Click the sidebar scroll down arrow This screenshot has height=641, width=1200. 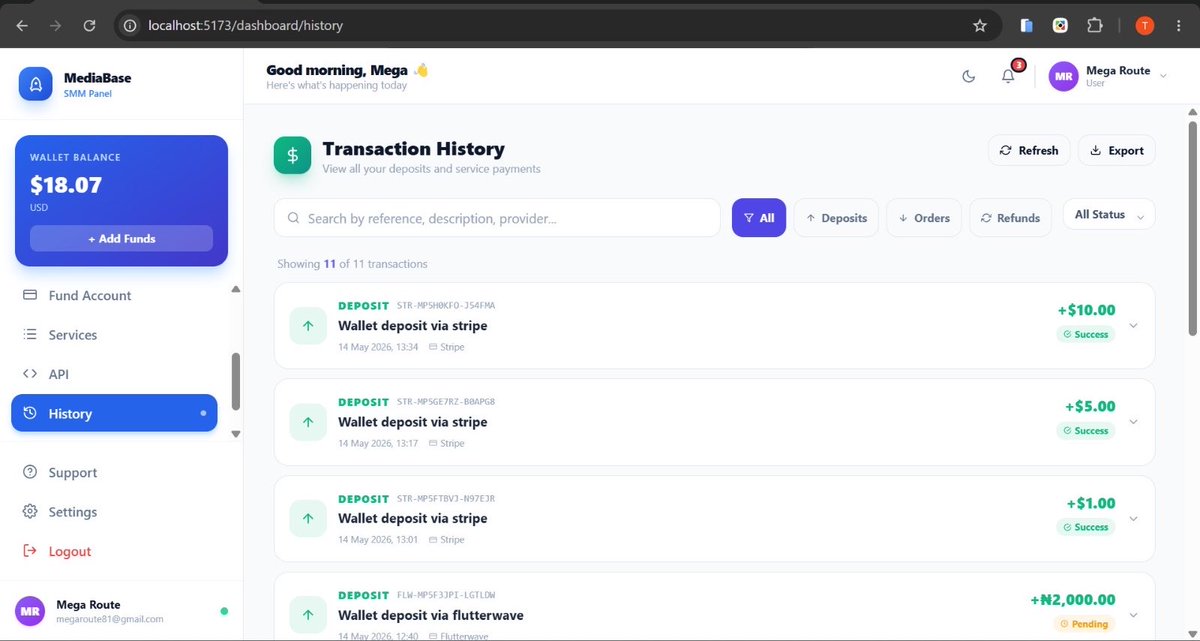tap(236, 434)
